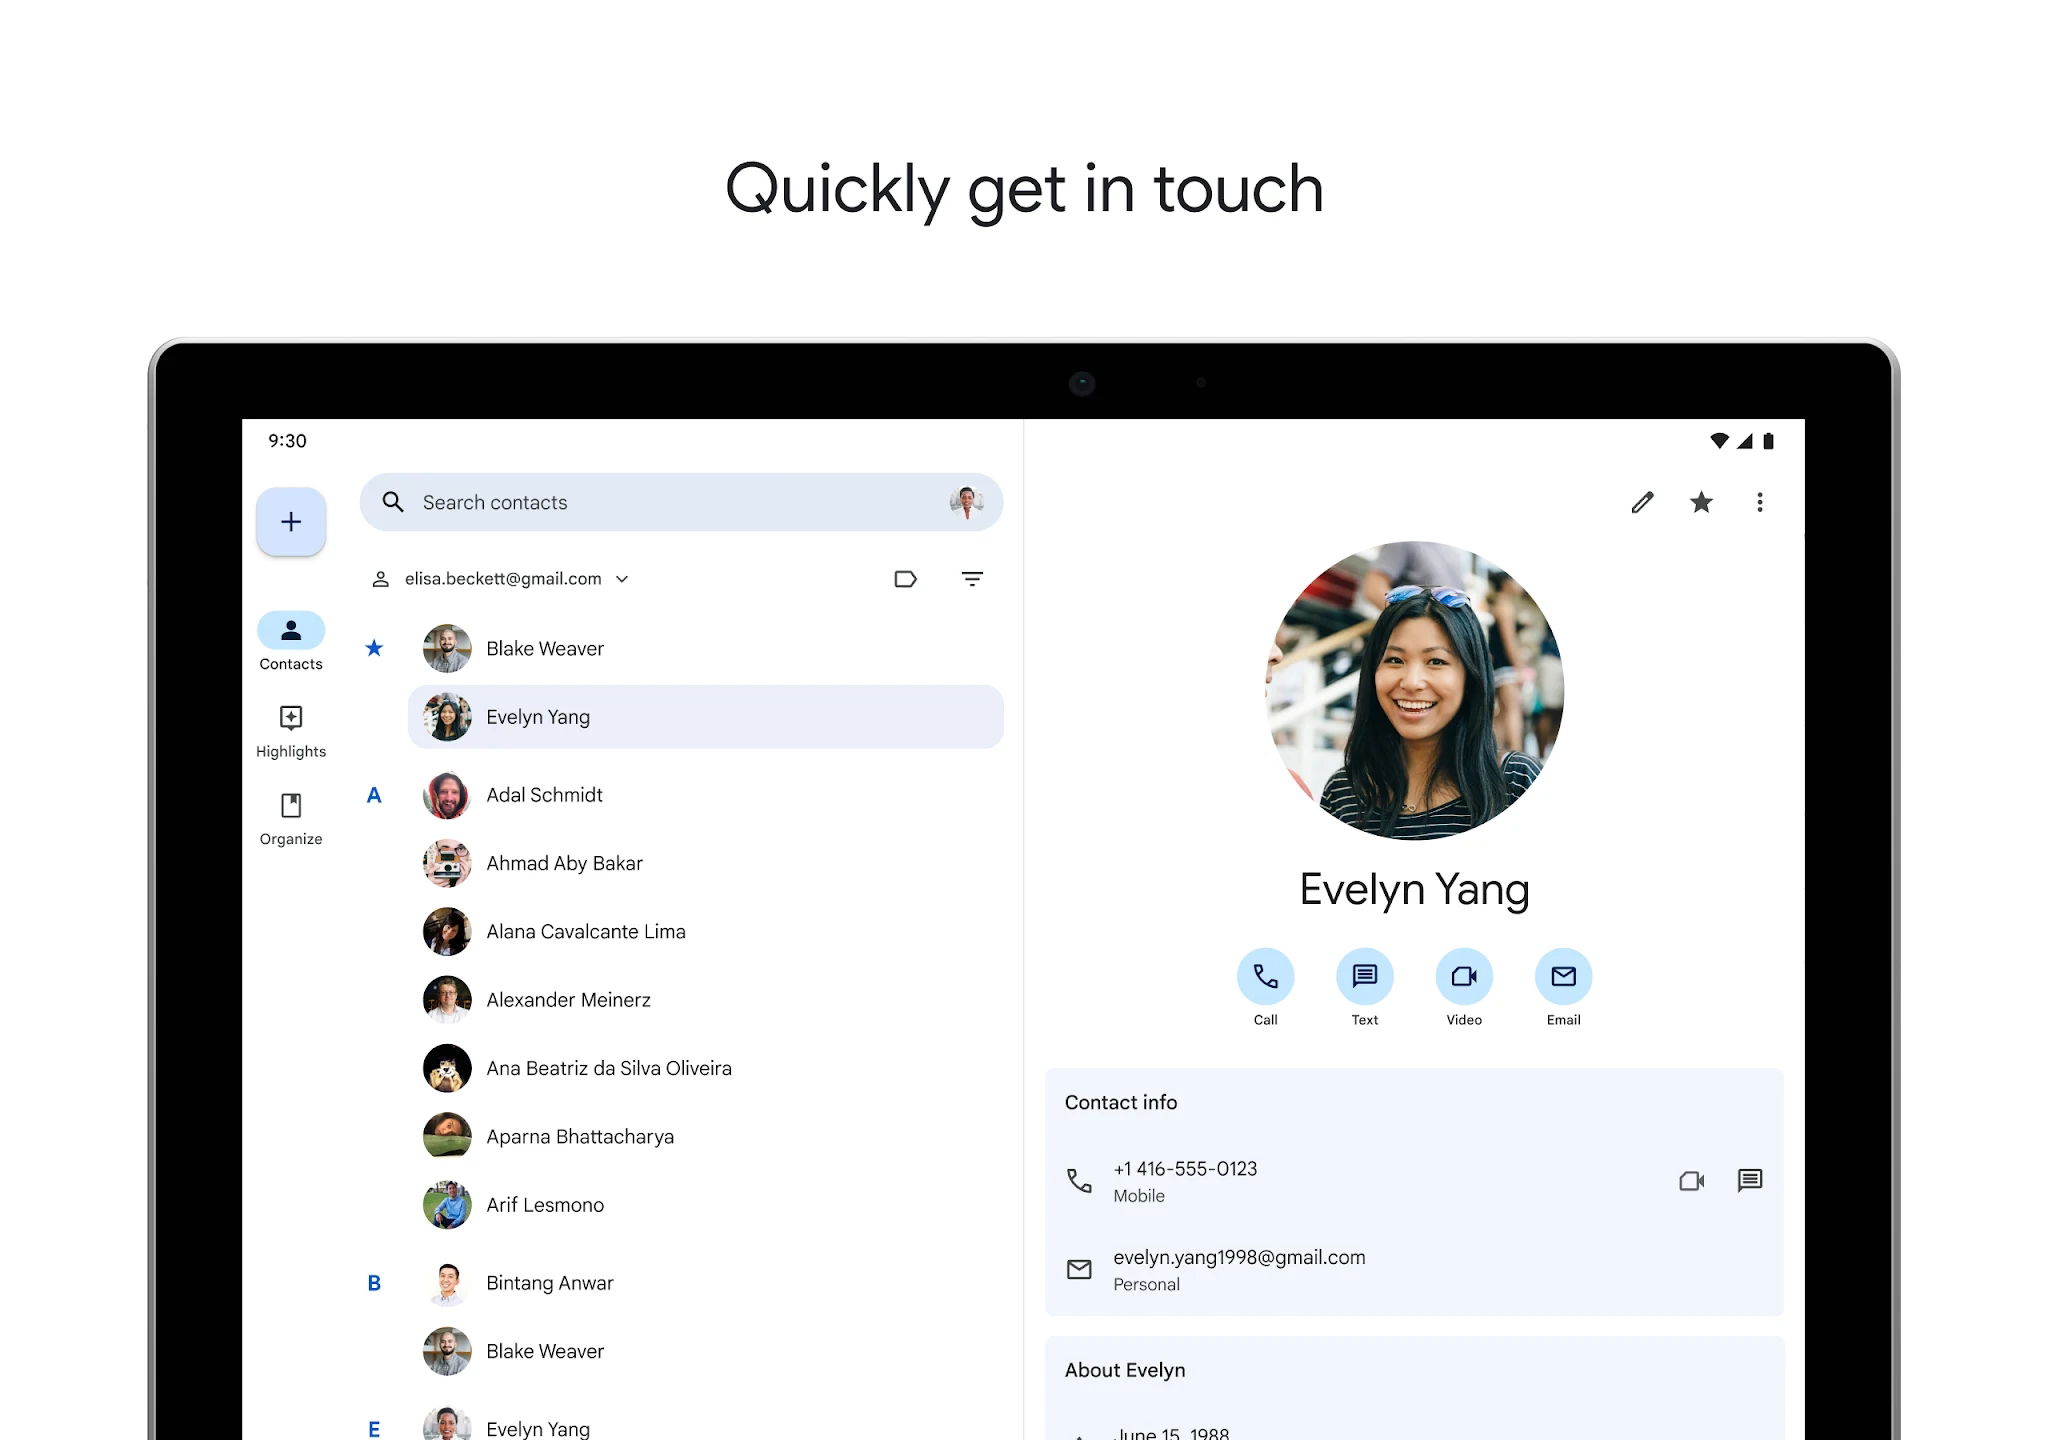
Task: Open contact Aparna Bhattacharya
Action: 705,1137
